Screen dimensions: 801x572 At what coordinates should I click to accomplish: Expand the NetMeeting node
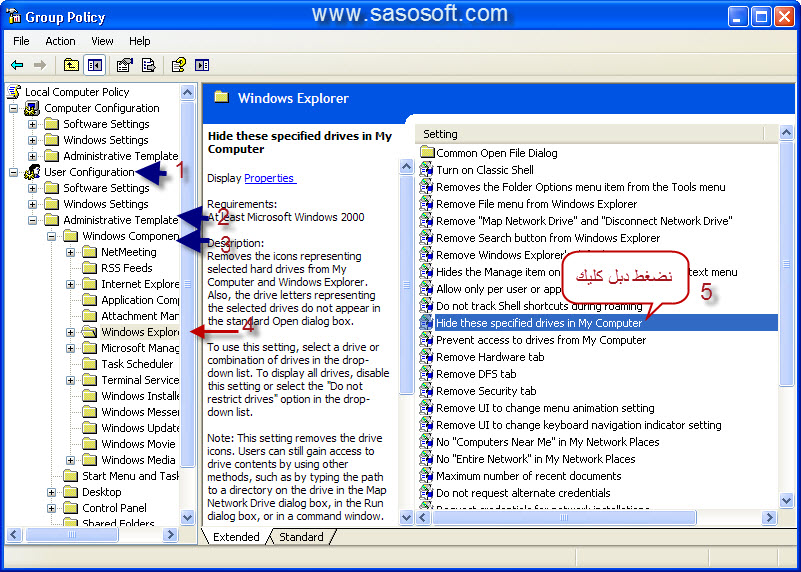coord(70,252)
